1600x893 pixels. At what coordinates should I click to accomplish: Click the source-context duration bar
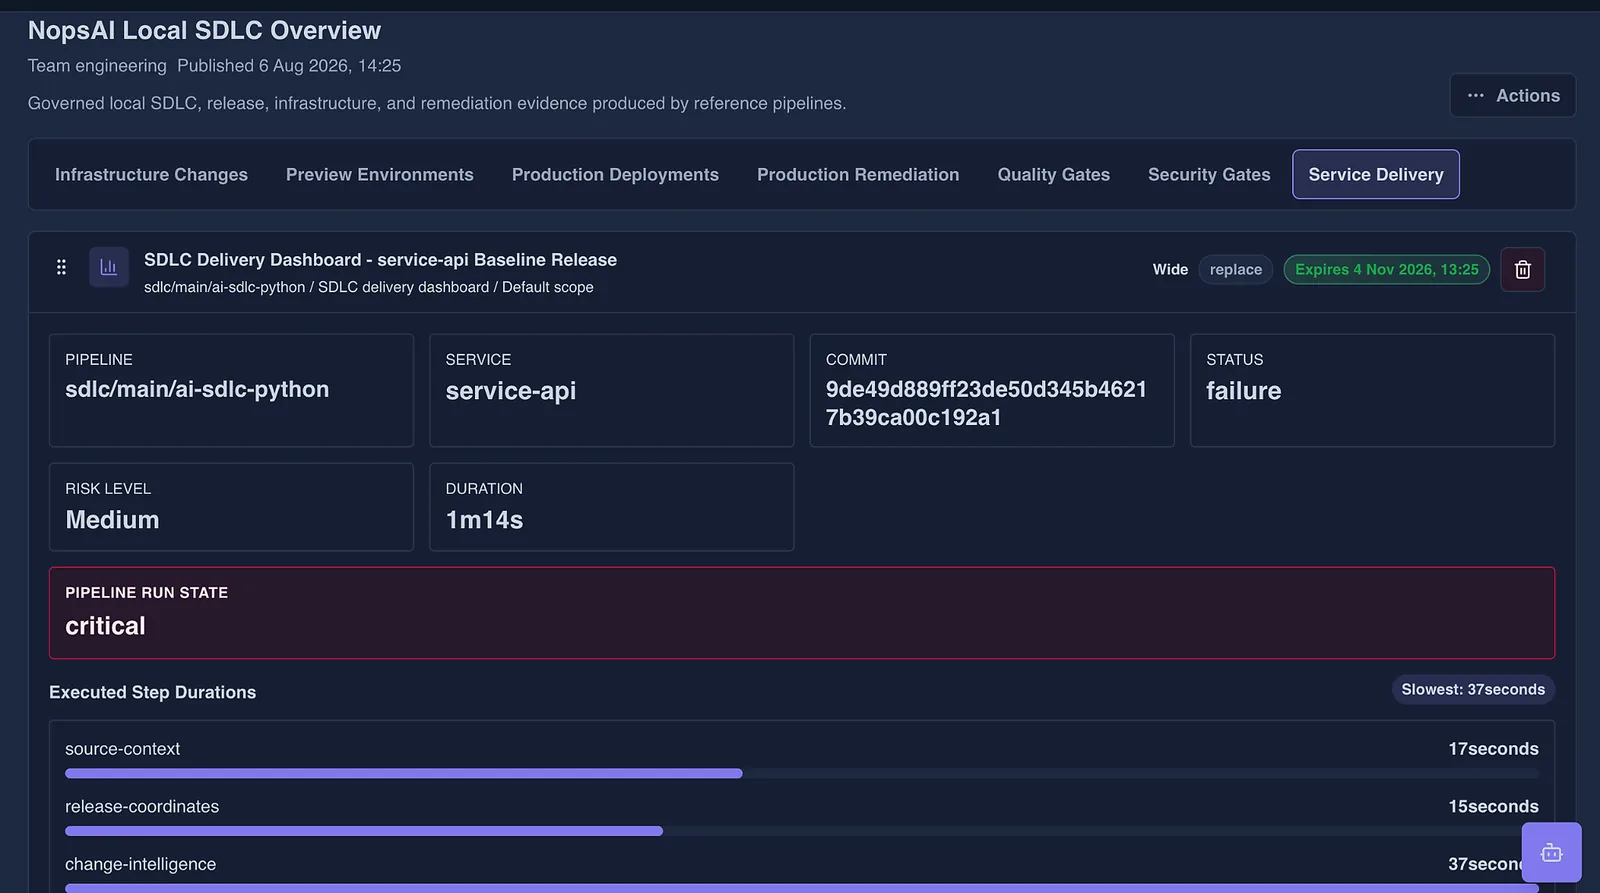802,773
